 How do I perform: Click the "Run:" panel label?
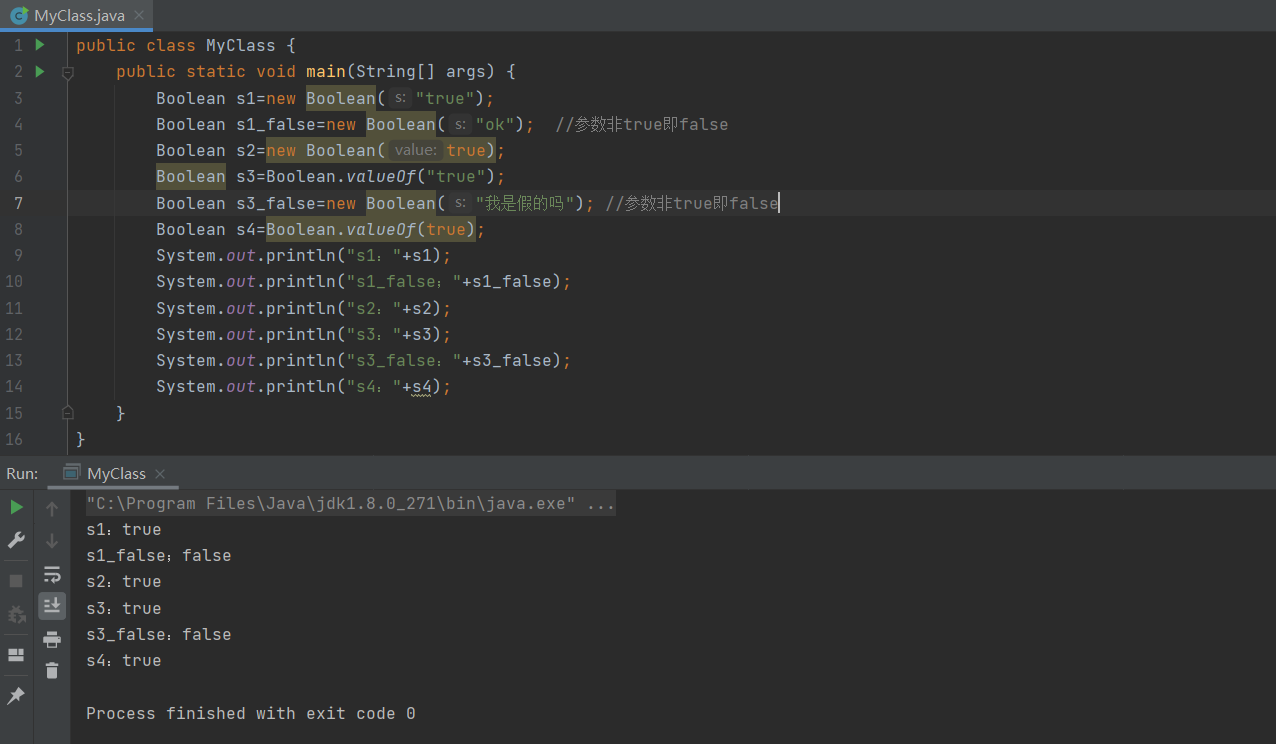pyautogui.click(x=22, y=473)
